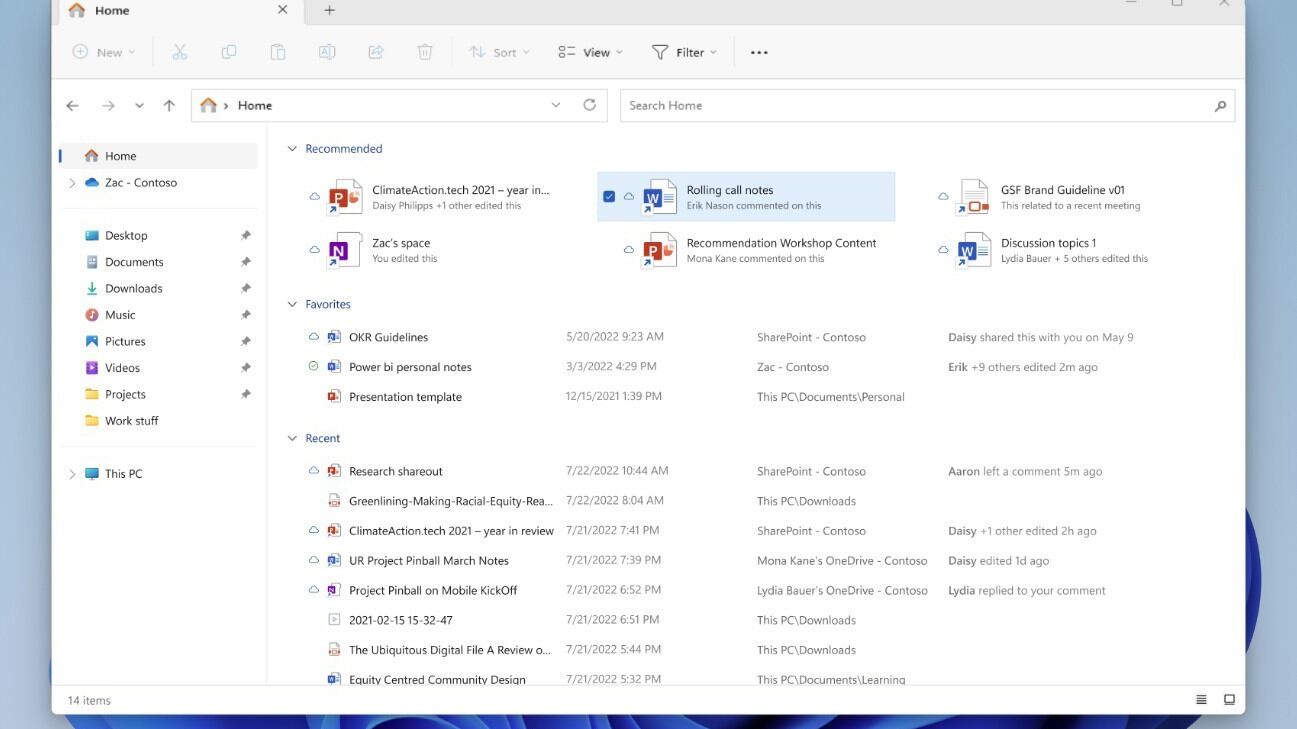The width and height of the screenshot is (1297, 729).
Task: Click the Paste clipboard icon
Action: tap(278, 52)
